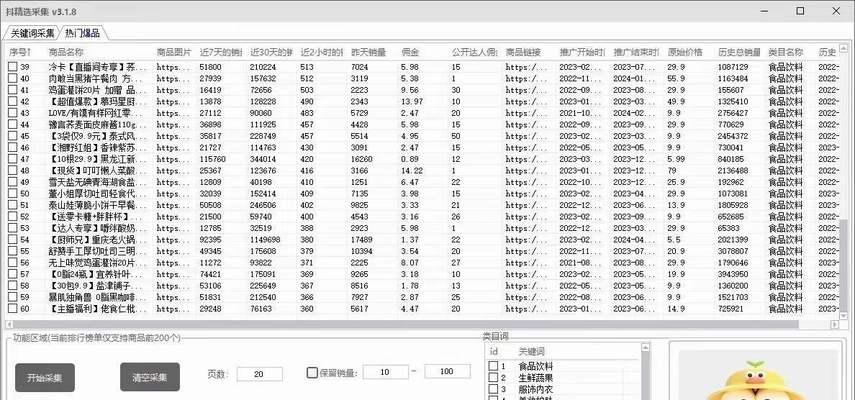Maximize the 抖精选采集 window
The height and width of the screenshot is (400, 855).
pos(800,11)
